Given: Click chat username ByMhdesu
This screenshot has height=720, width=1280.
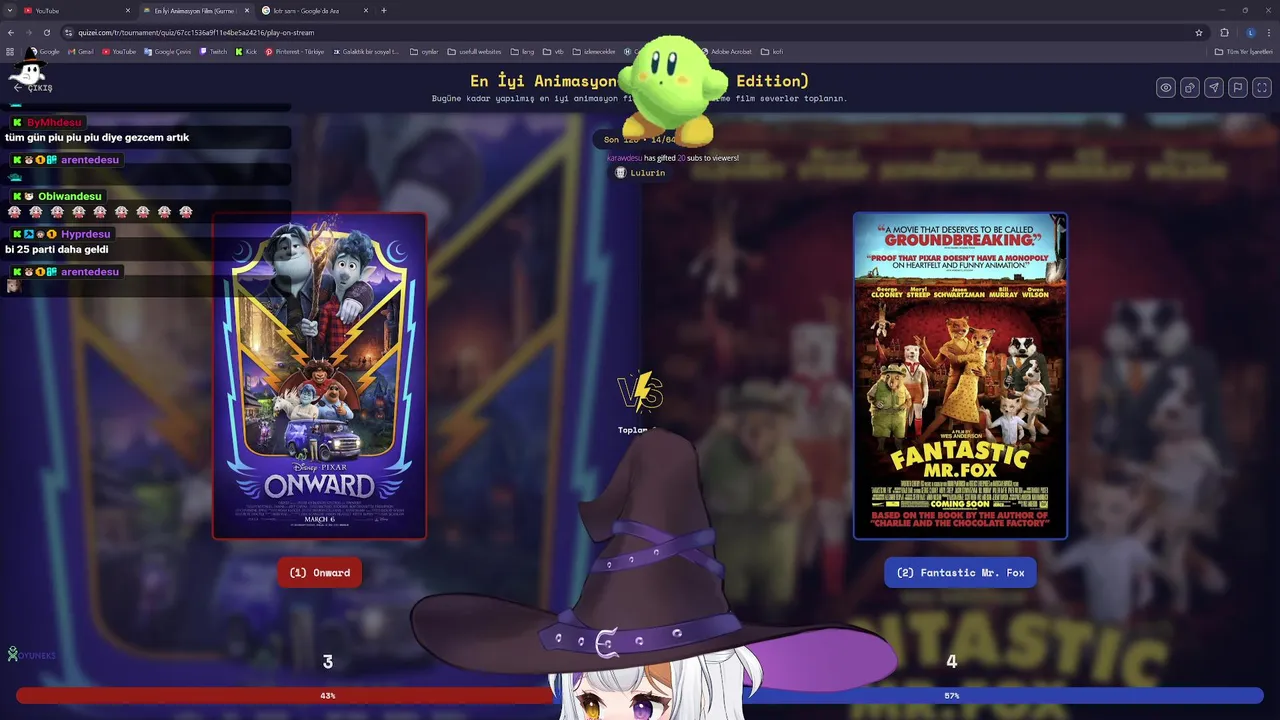Looking at the screenshot, I should (x=54, y=122).
